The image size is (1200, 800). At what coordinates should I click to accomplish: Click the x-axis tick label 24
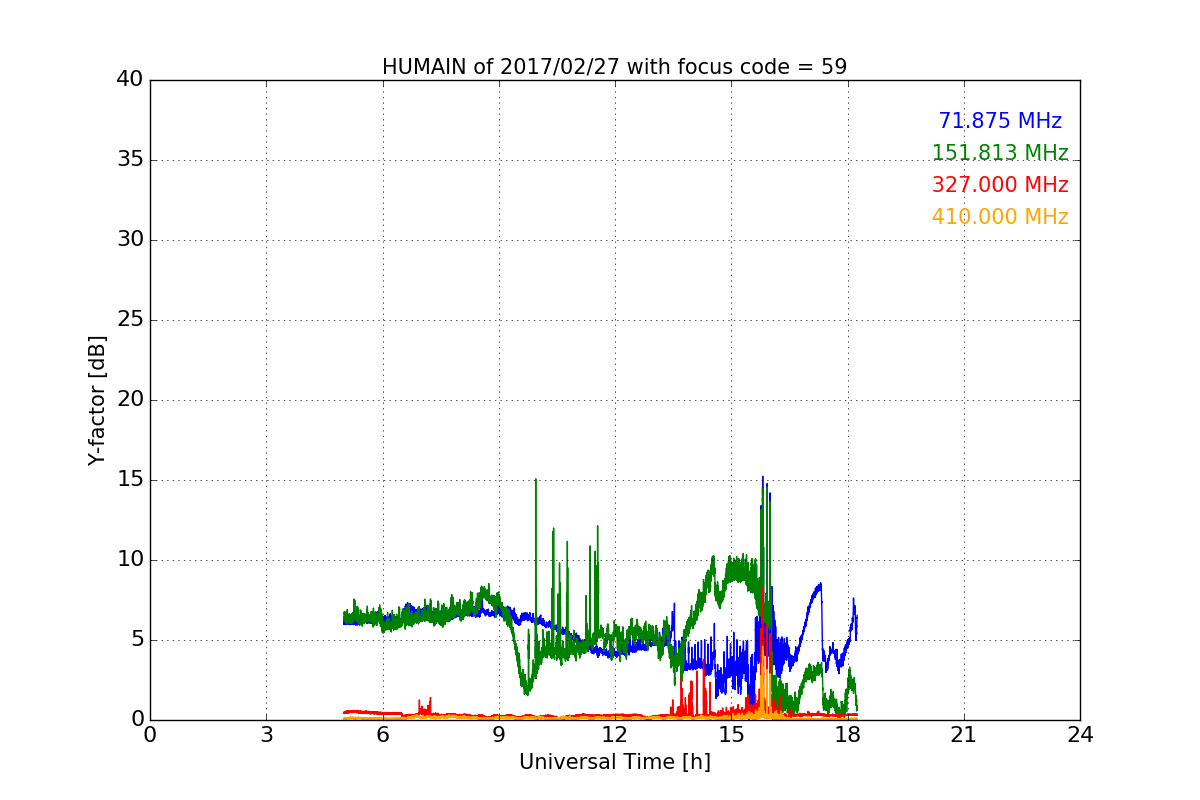(1080, 735)
